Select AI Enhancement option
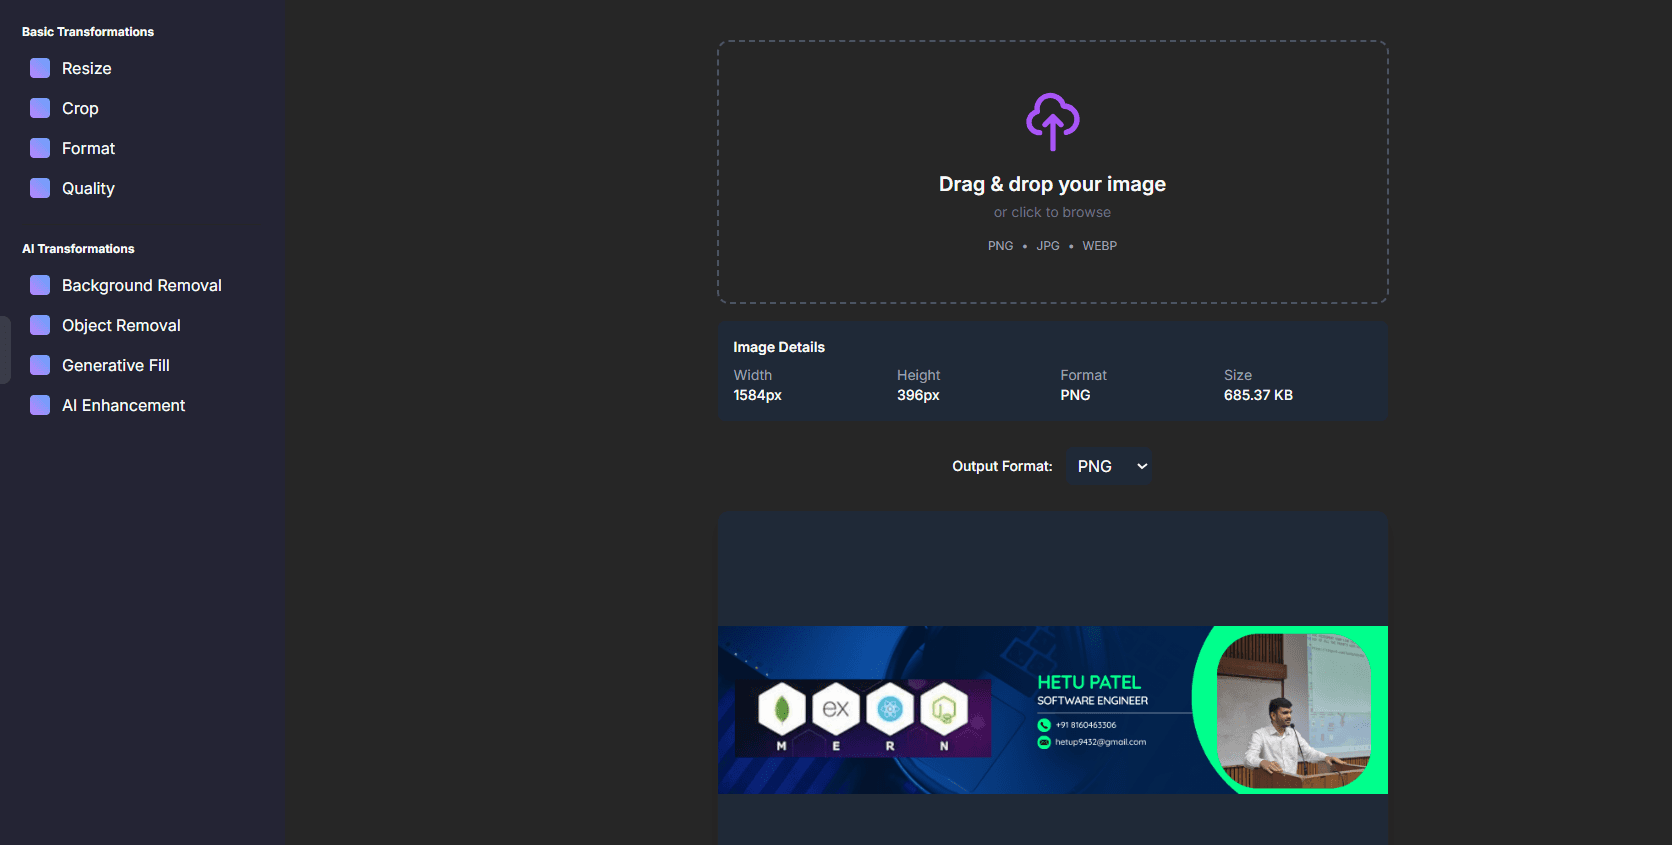 click(123, 405)
